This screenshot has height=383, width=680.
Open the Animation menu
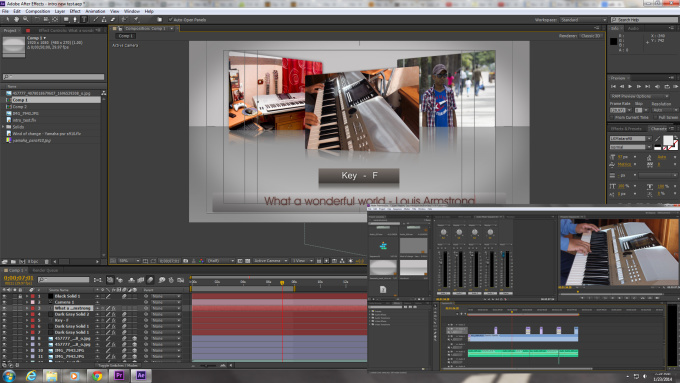click(95, 11)
